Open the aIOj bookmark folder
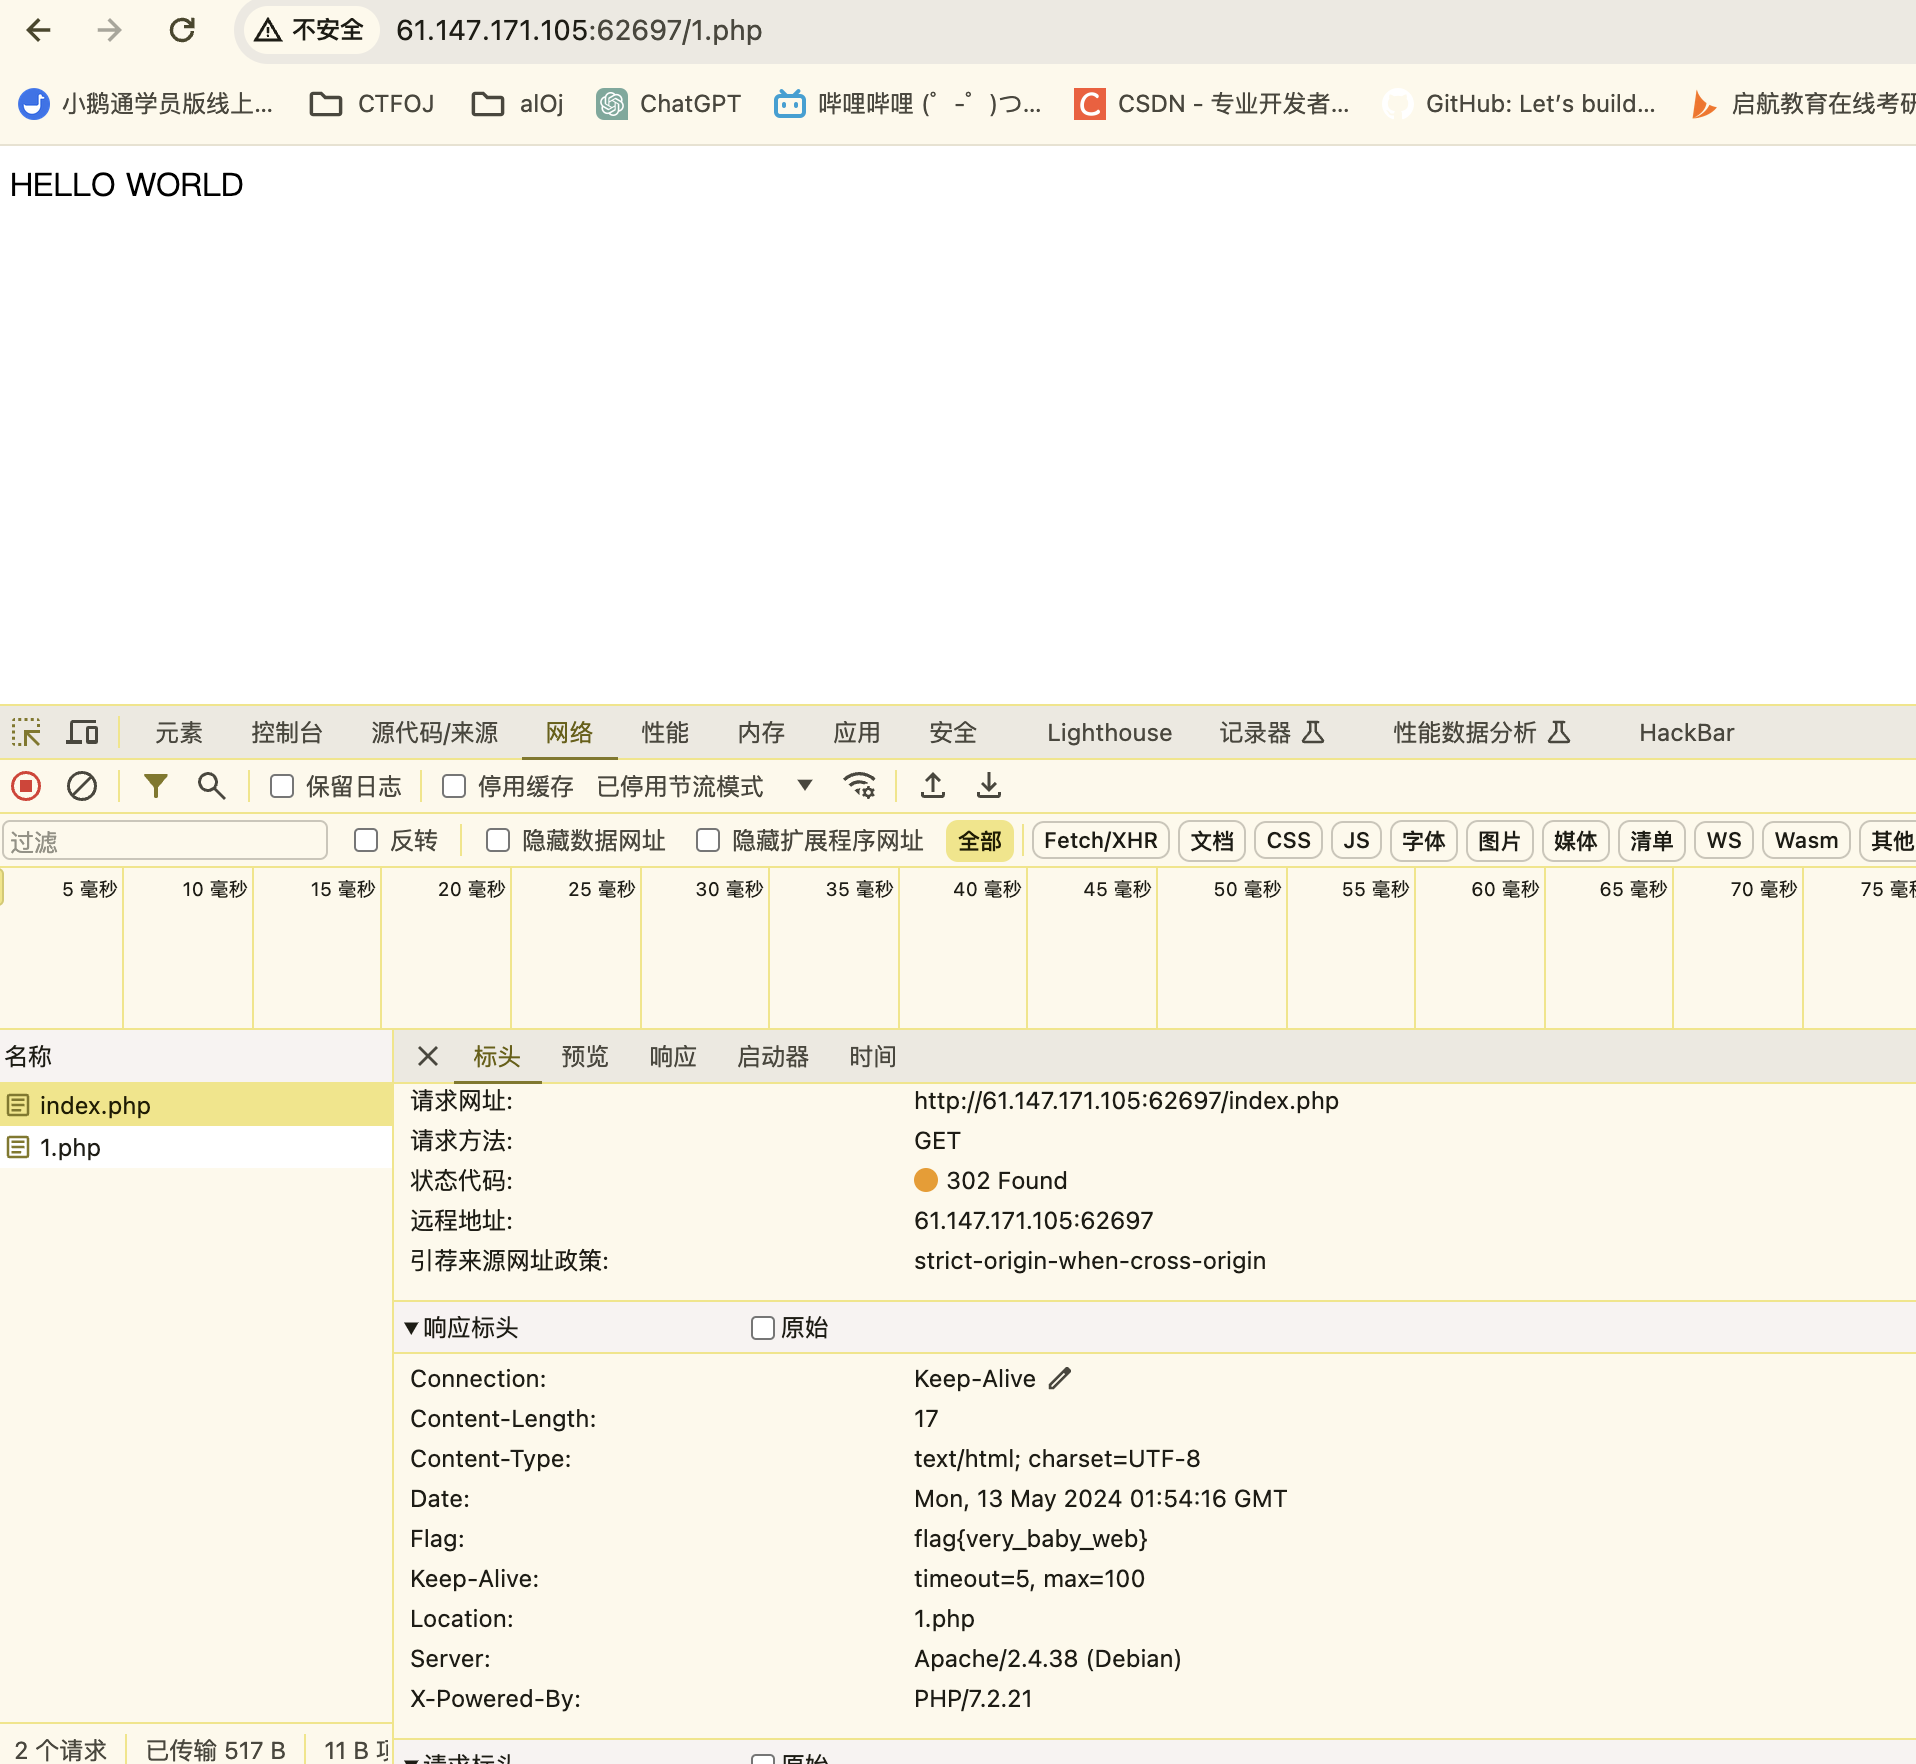 click(517, 104)
